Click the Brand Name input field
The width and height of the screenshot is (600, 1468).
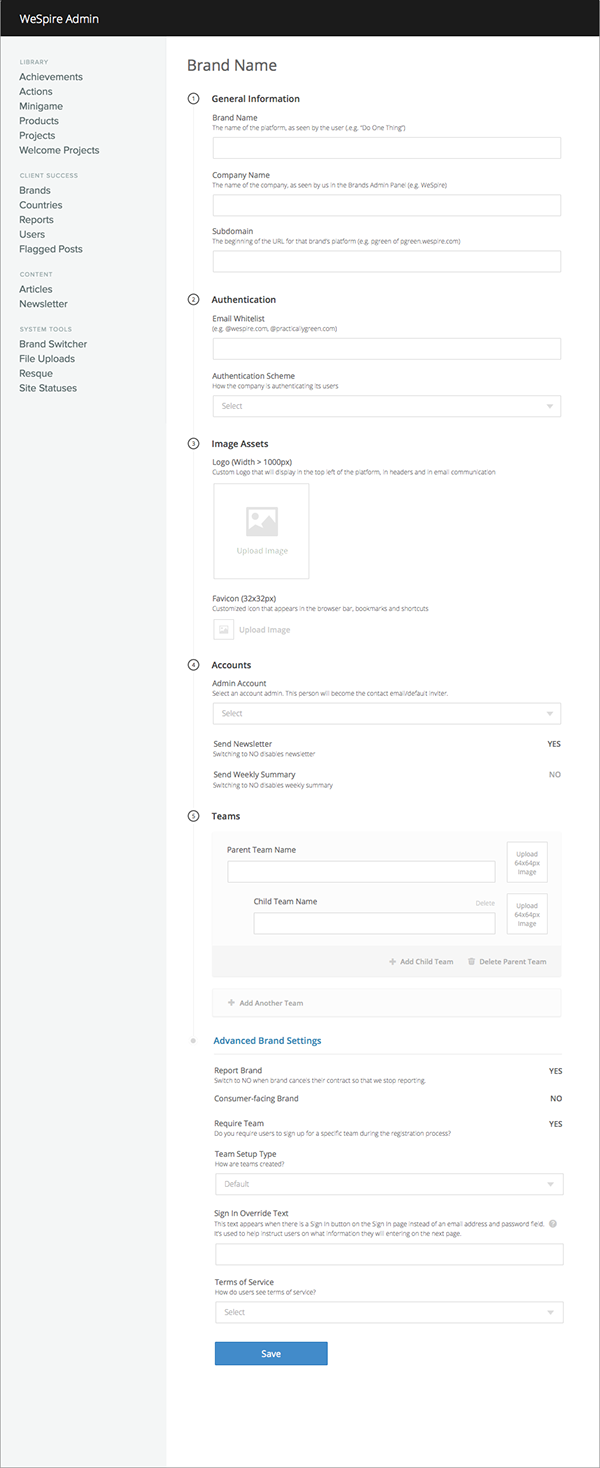387,148
